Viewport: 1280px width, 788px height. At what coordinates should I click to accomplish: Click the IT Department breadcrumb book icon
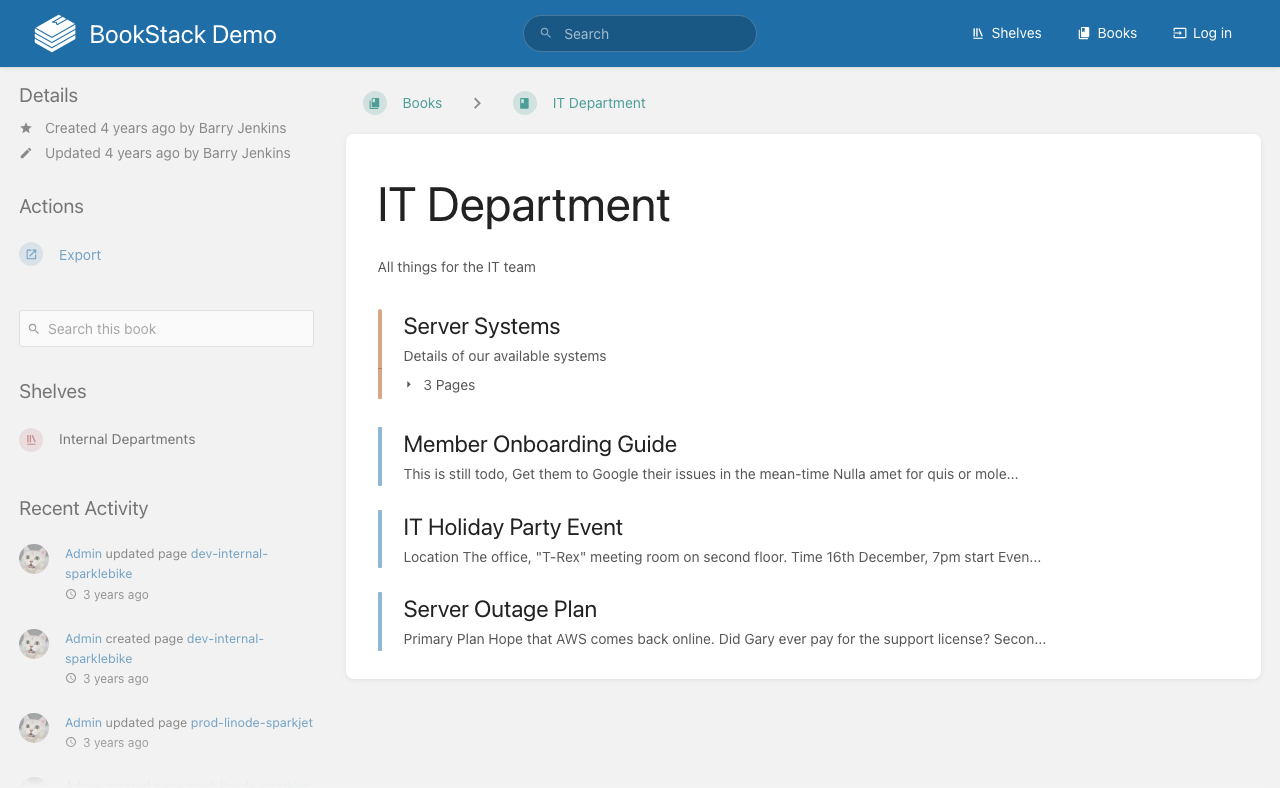tap(524, 103)
